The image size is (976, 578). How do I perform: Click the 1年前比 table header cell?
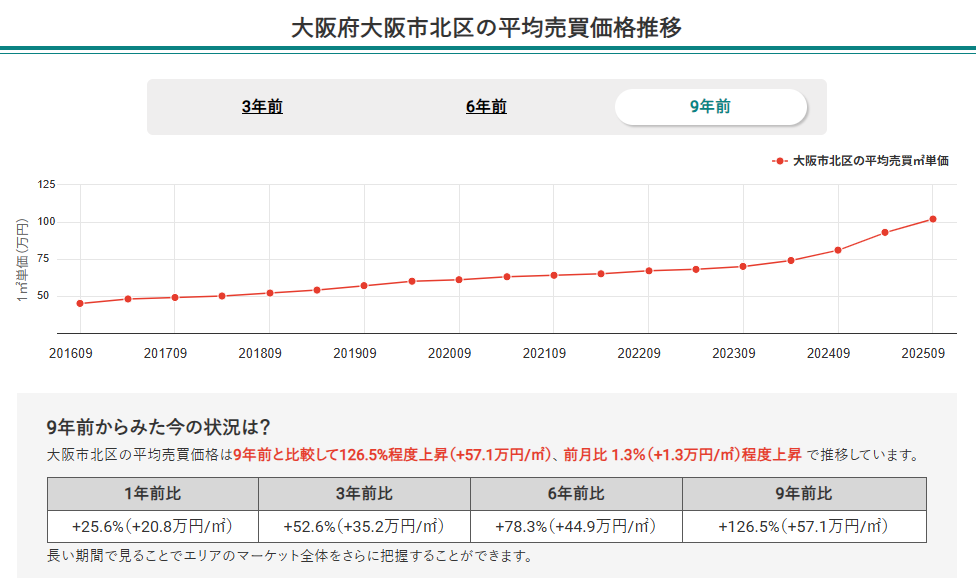click(152, 494)
